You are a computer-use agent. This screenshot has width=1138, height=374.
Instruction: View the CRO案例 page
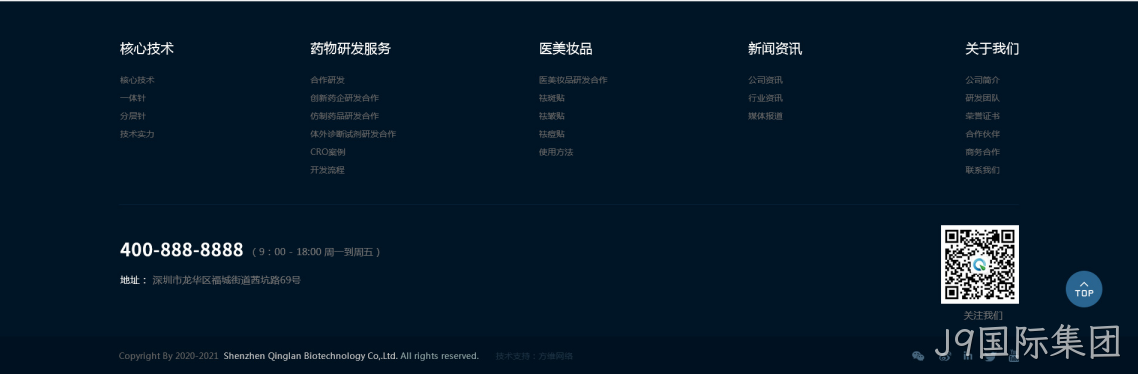click(x=327, y=153)
